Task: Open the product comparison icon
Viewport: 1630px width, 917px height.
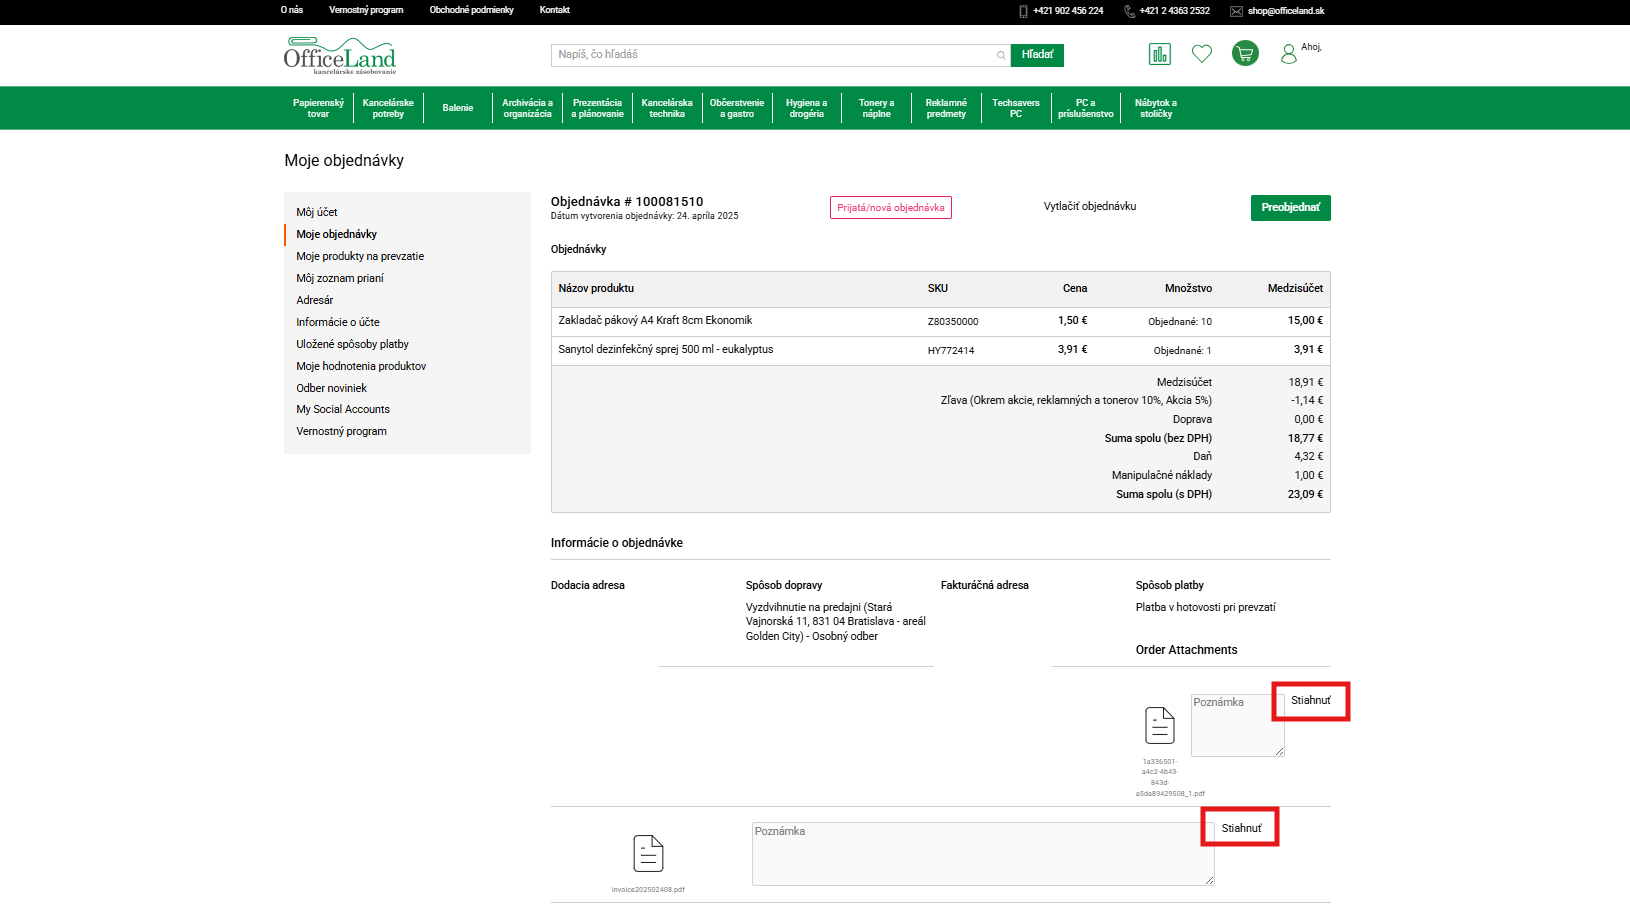Action: point(1160,54)
